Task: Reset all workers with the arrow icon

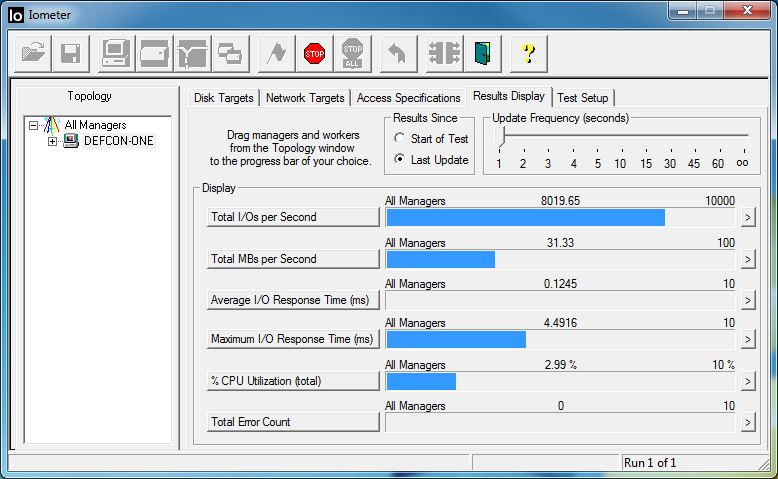Action: click(396, 53)
